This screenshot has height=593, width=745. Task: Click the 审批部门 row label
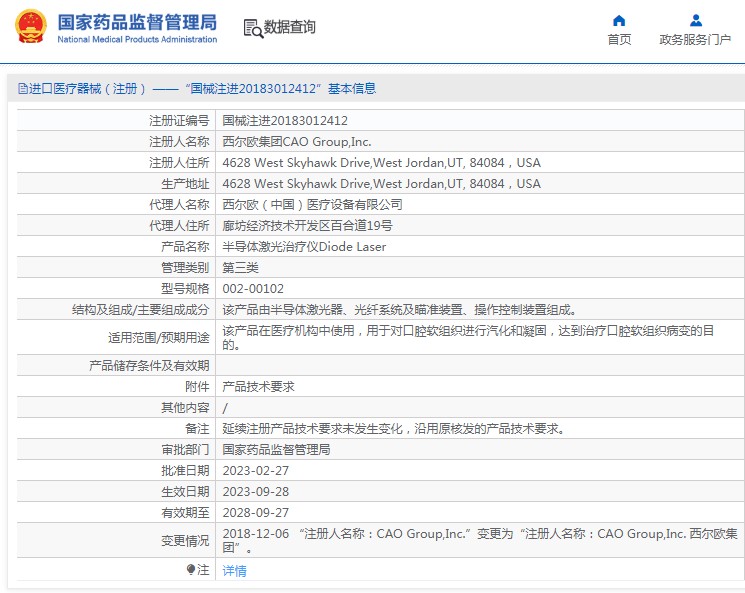tap(185, 450)
